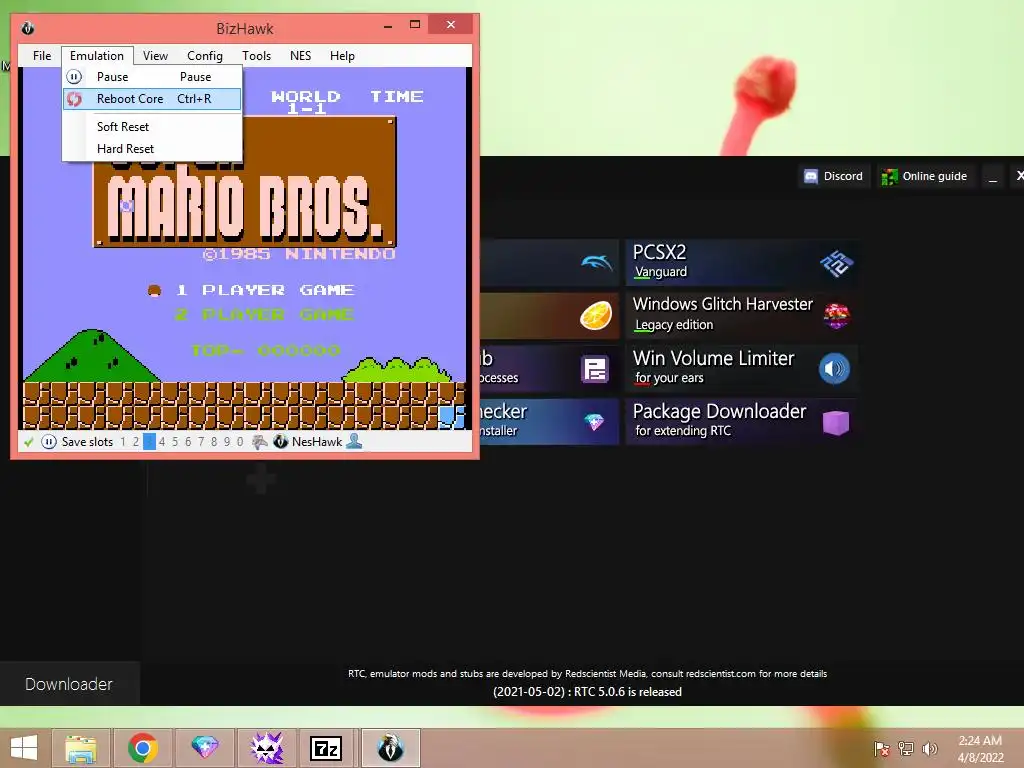
Task: Click the pause button icon beside Save slots
Action: [x=49, y=442]
